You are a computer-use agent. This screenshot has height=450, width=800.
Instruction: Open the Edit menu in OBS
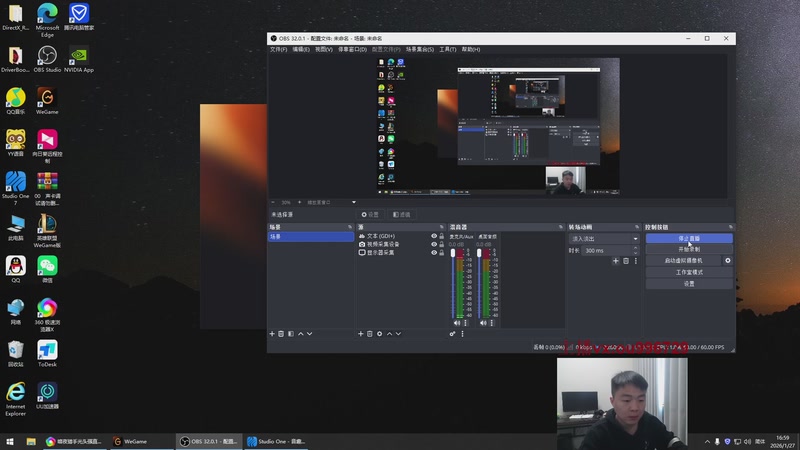coord(301,49)
